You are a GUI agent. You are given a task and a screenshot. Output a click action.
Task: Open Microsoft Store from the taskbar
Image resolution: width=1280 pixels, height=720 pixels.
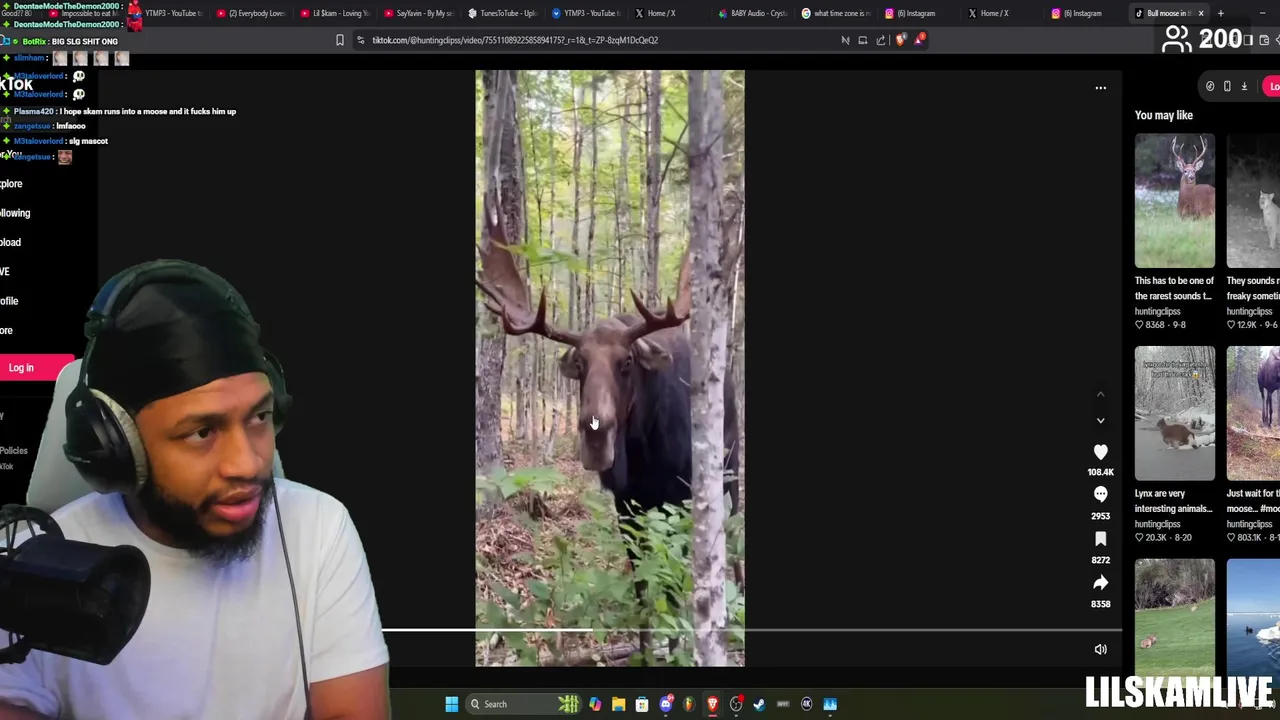[x=642, y=704]
